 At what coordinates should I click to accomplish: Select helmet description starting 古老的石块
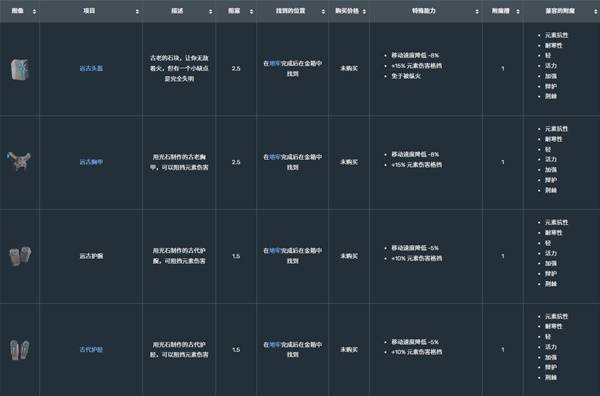pos(179,68)
